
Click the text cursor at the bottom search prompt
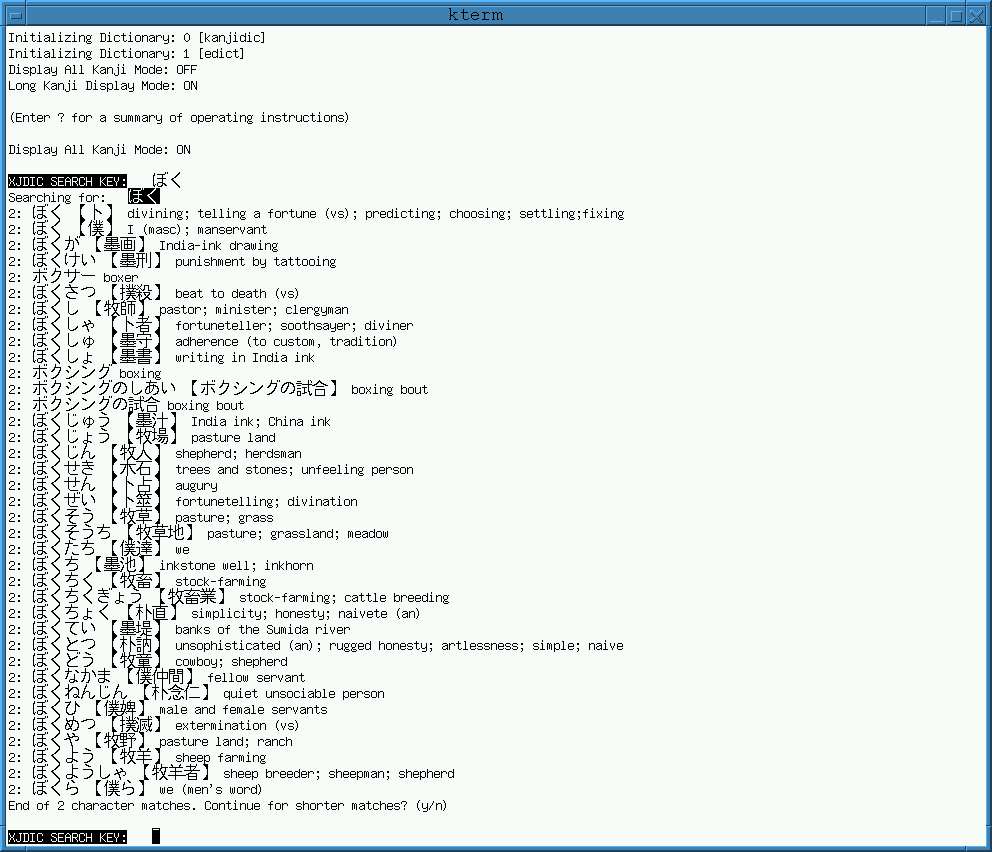(x=156, y=836)
